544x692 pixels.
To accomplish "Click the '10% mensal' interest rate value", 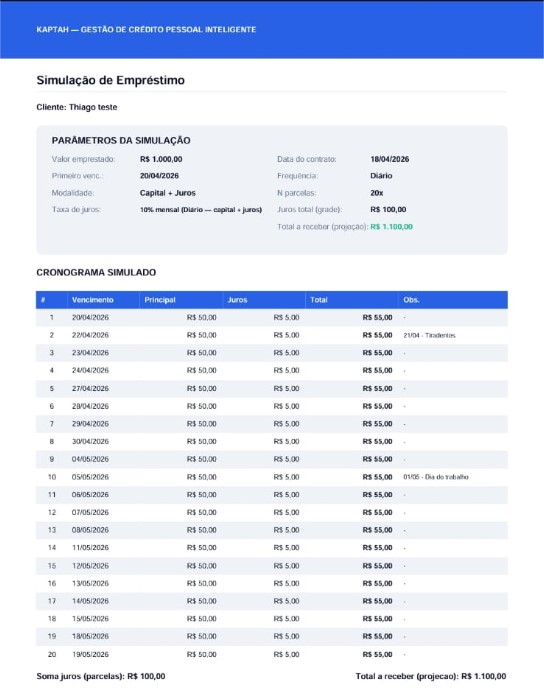I will (201, 210).
